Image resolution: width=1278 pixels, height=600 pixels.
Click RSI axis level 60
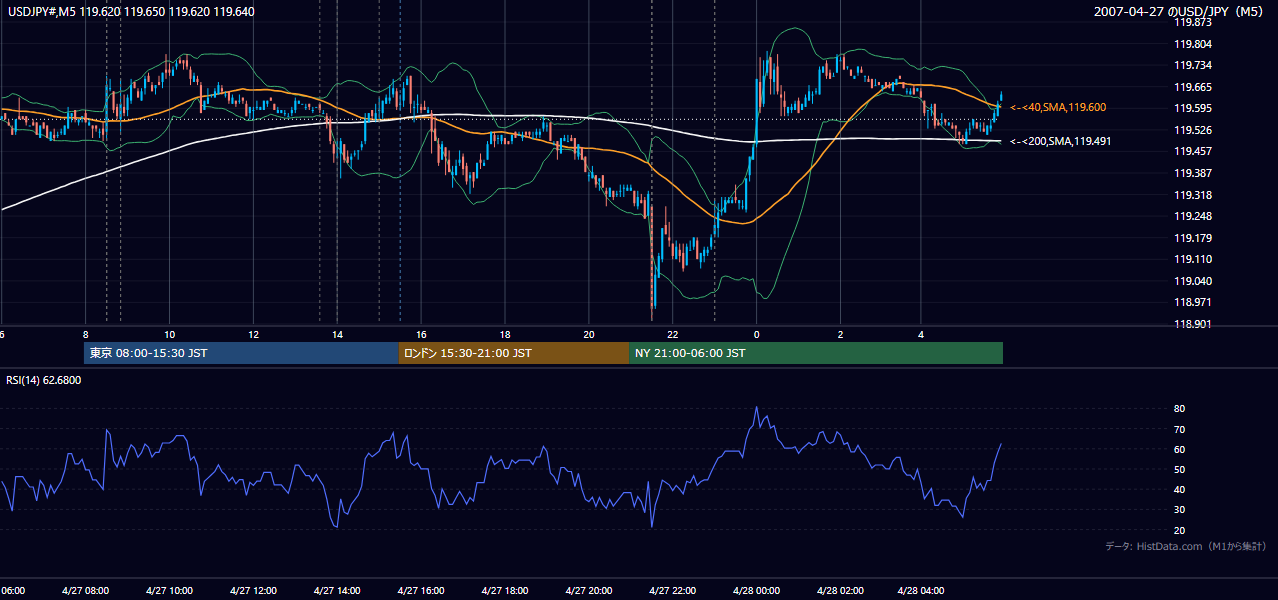[x=1180, y=449]
